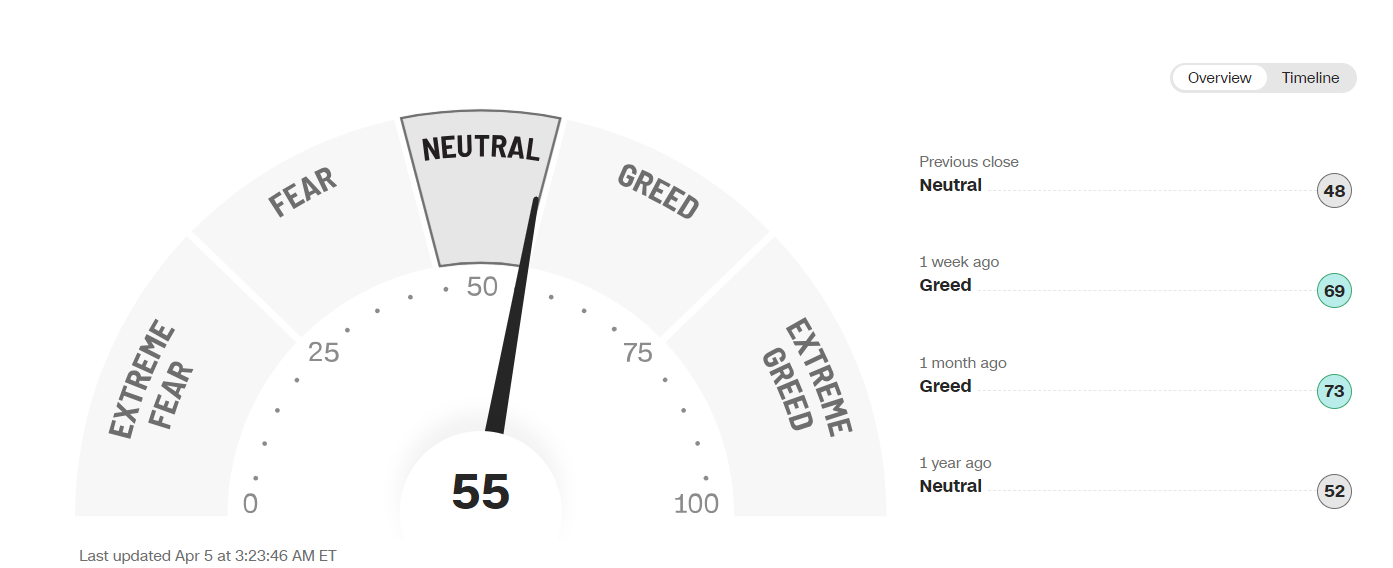Image resolution: width=1393 pixels, height=568 pixels.
Task: Click the 50 gauge scale mark
Action: (482, 287)
